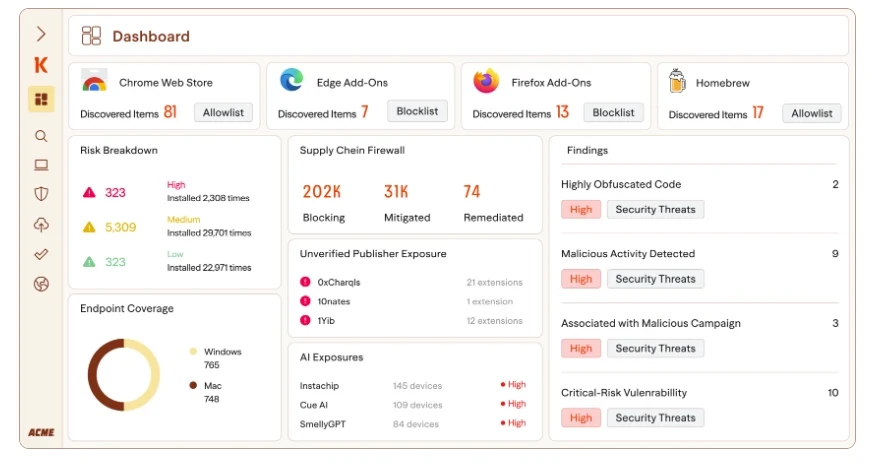
Task: Open the highlighted dashboard grid icon
Action: pos(41,99)
